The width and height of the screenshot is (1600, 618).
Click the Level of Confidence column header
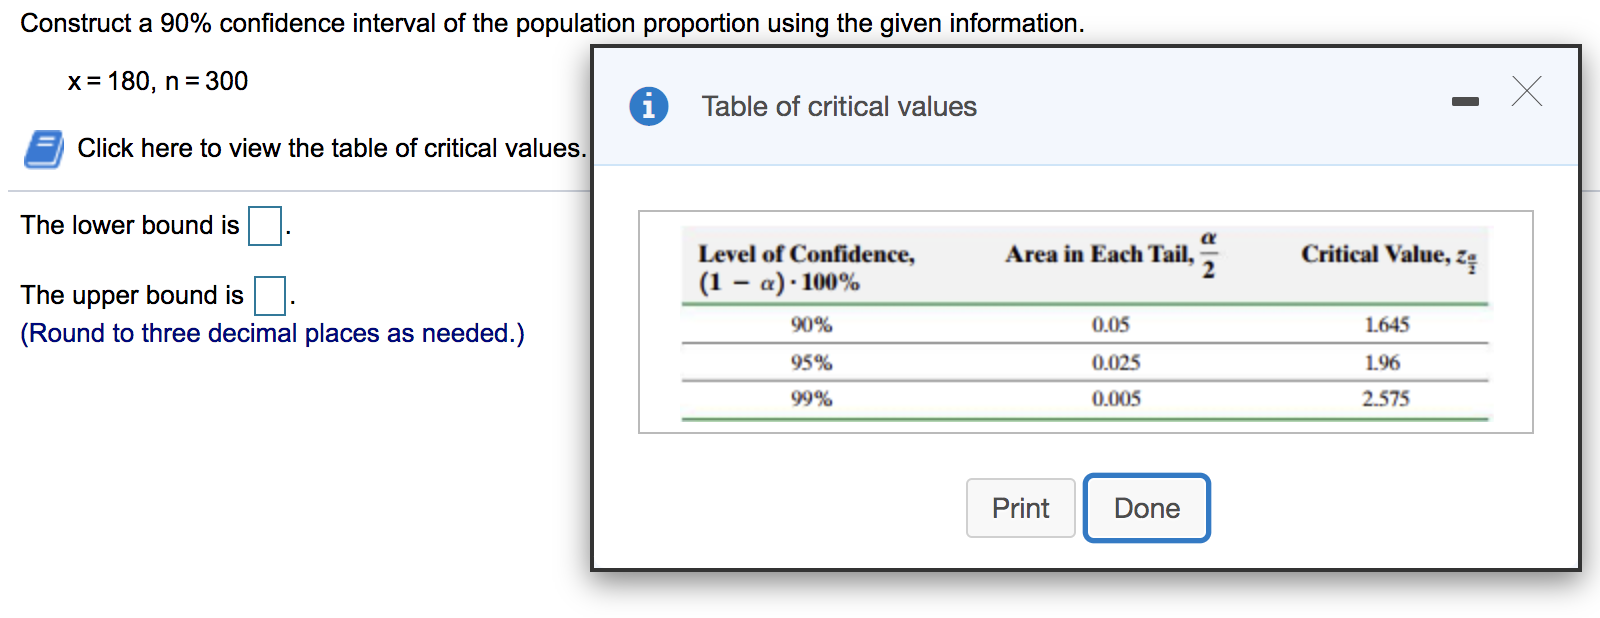click(805, 267)
